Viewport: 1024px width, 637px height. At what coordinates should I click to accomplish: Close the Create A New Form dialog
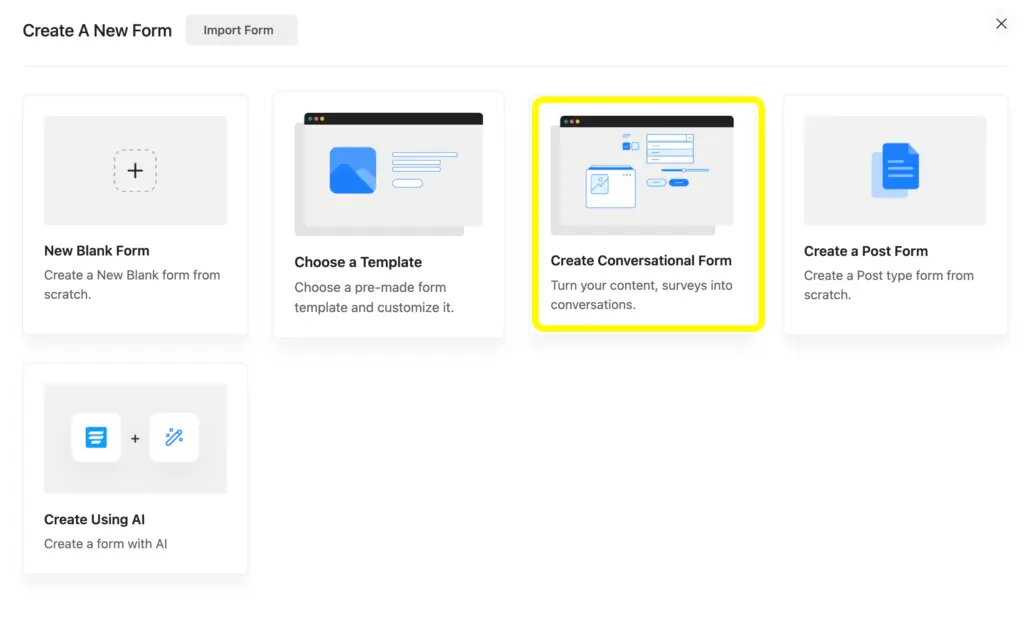tap(1001, 24)
